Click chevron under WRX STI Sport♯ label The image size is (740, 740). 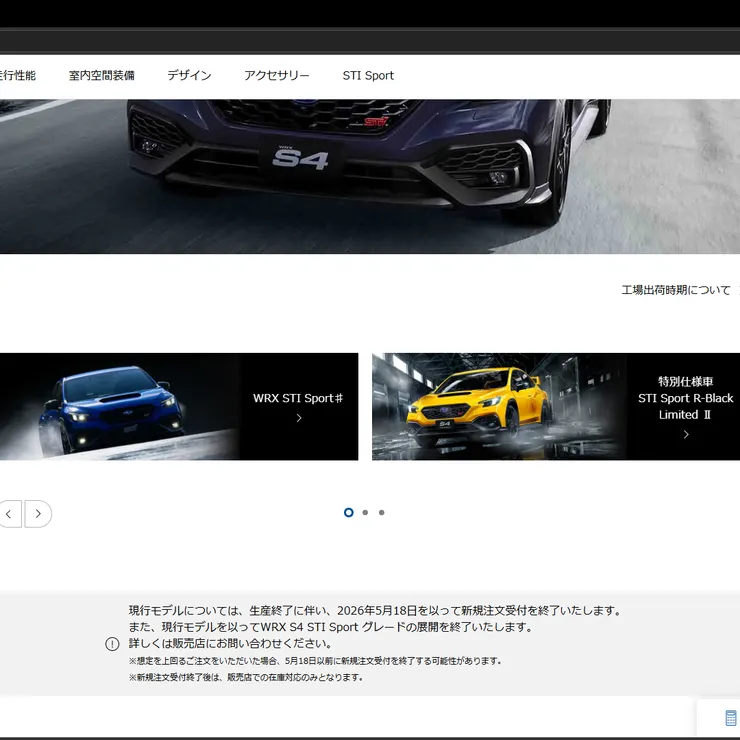pyautogui.click(x=299, y=418)
